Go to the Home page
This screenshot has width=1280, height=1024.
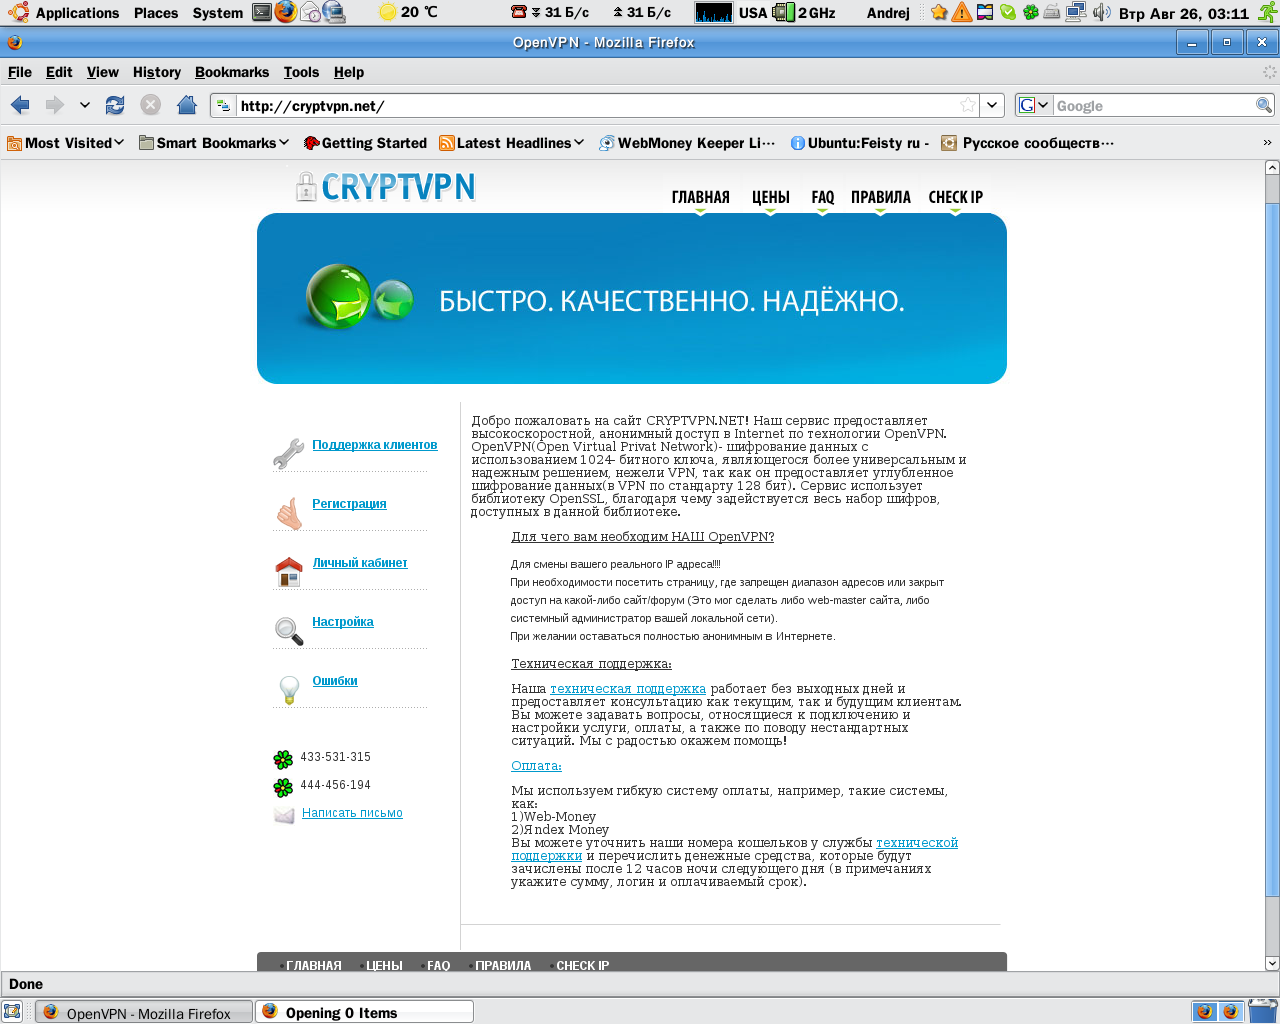[x=186, y=105]
